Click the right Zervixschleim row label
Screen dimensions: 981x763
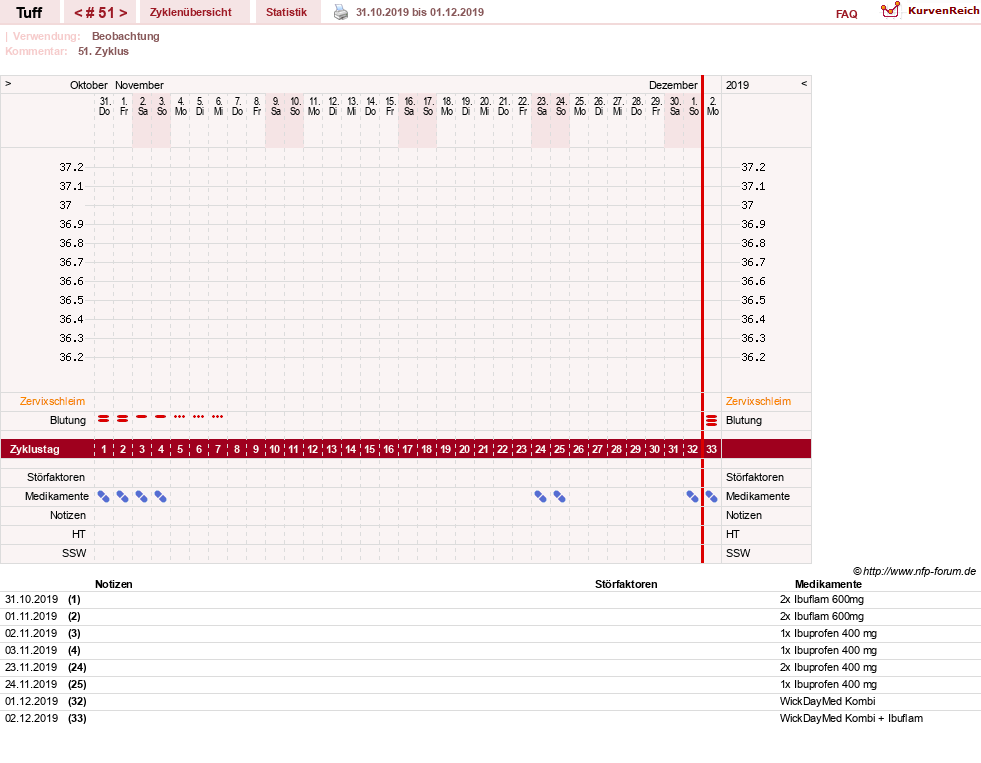coord(758,402)
